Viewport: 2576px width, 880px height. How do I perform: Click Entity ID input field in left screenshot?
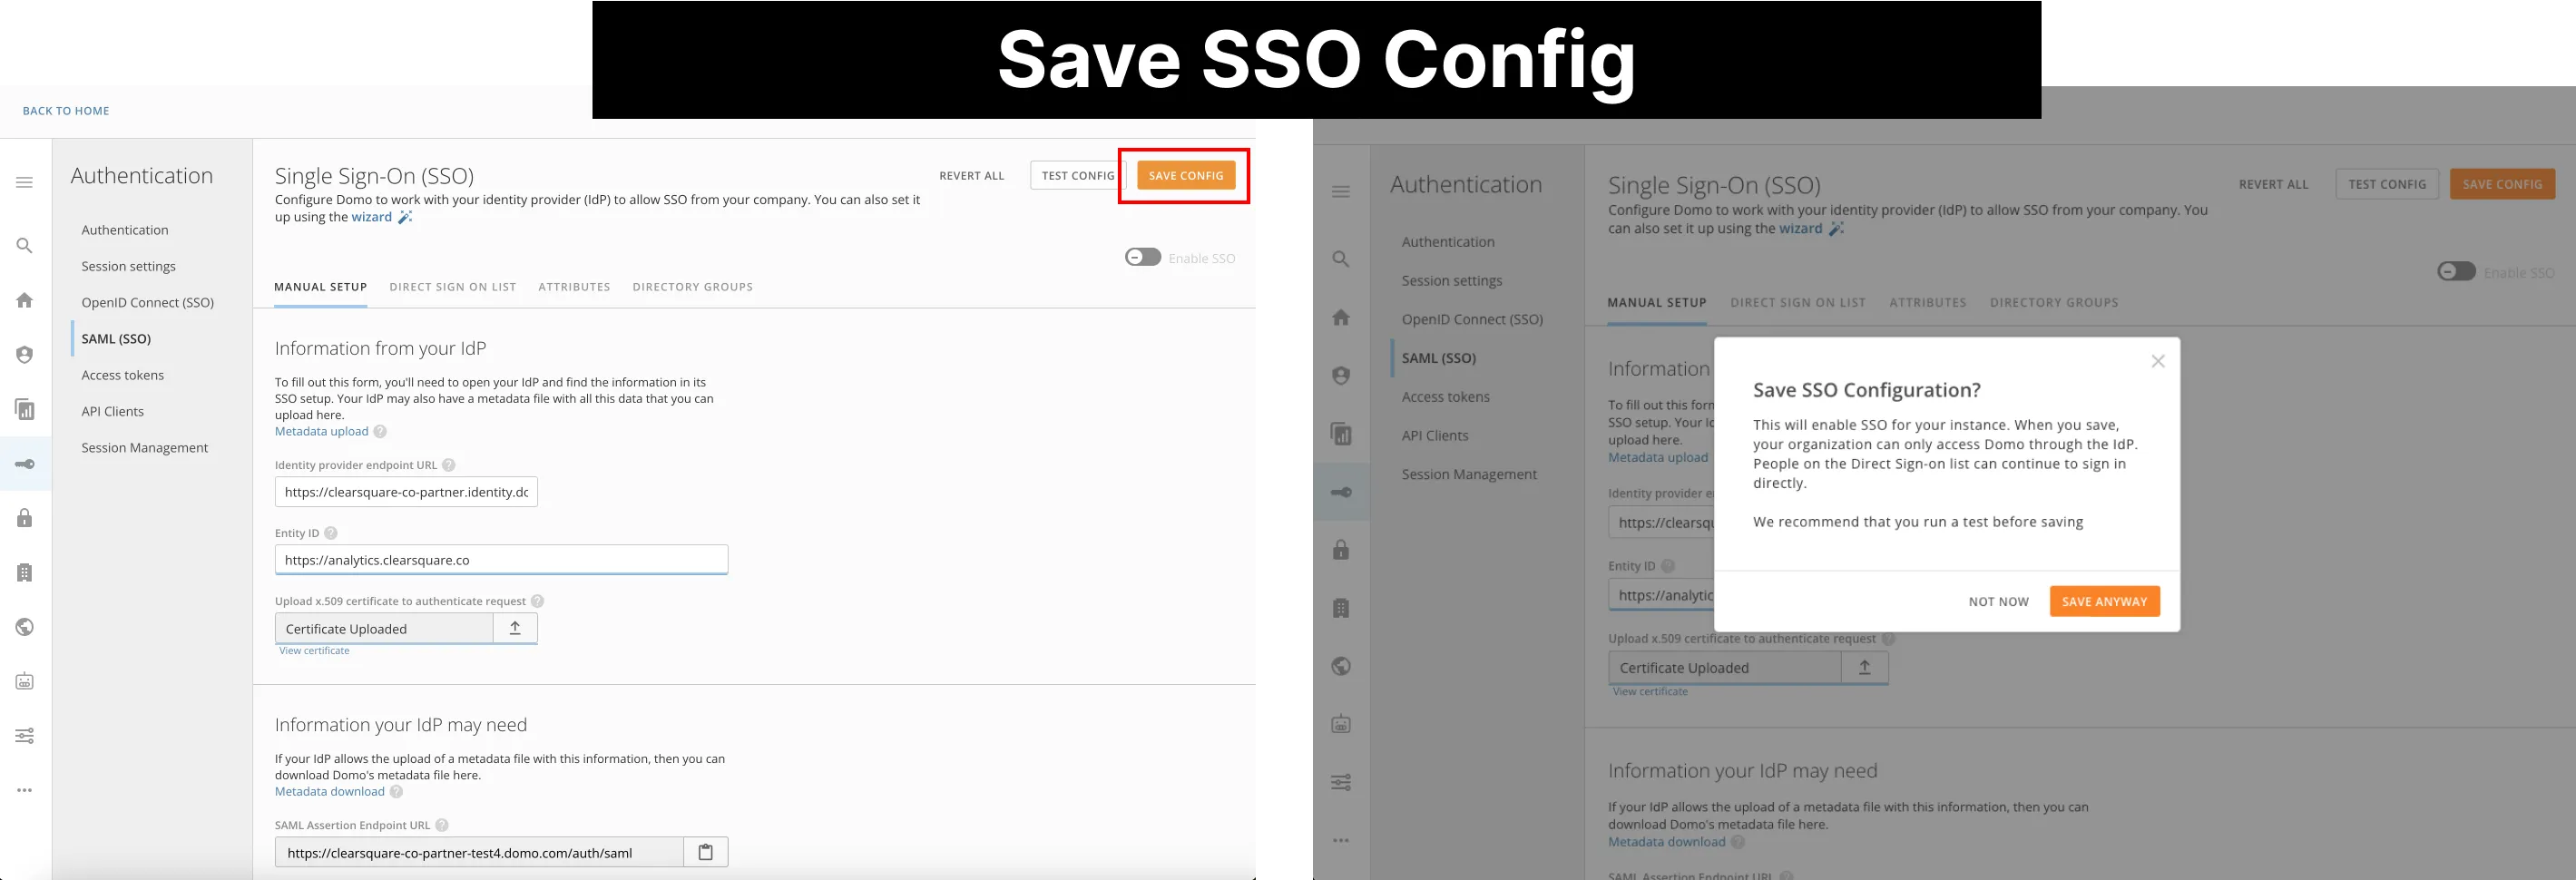pos(501,560)
